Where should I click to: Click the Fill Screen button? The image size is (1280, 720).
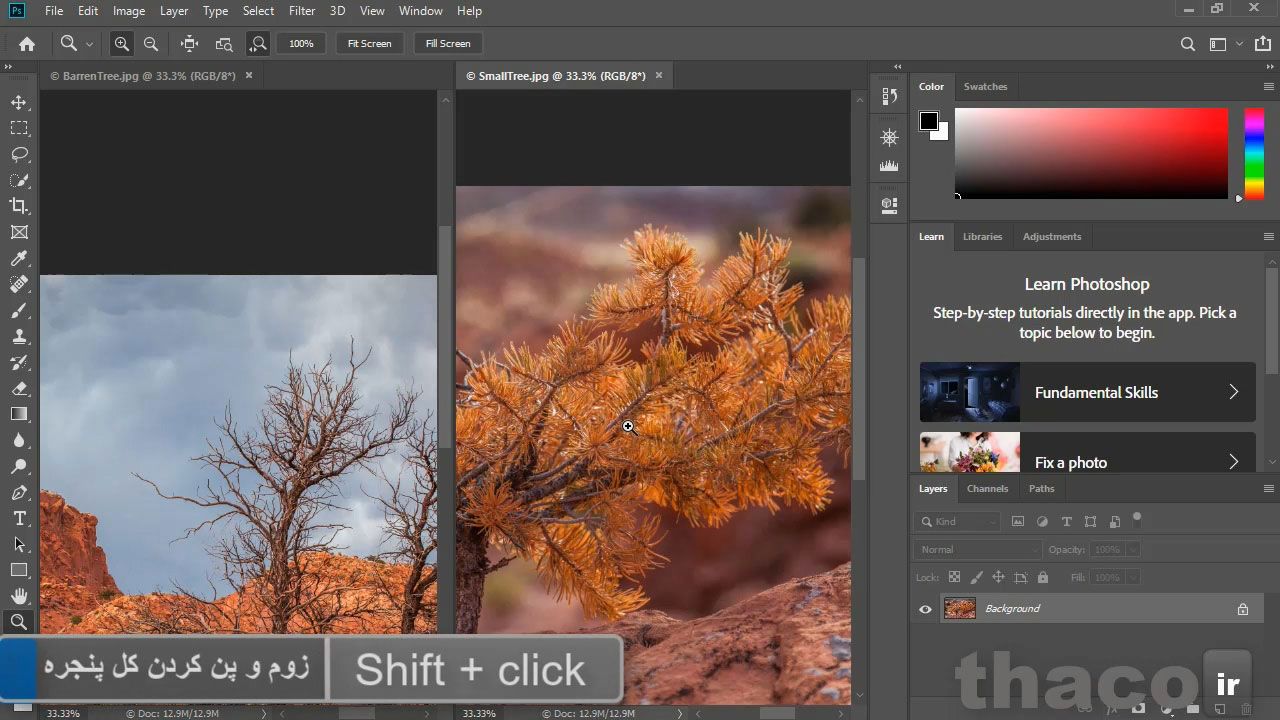(x=448, y=43)
